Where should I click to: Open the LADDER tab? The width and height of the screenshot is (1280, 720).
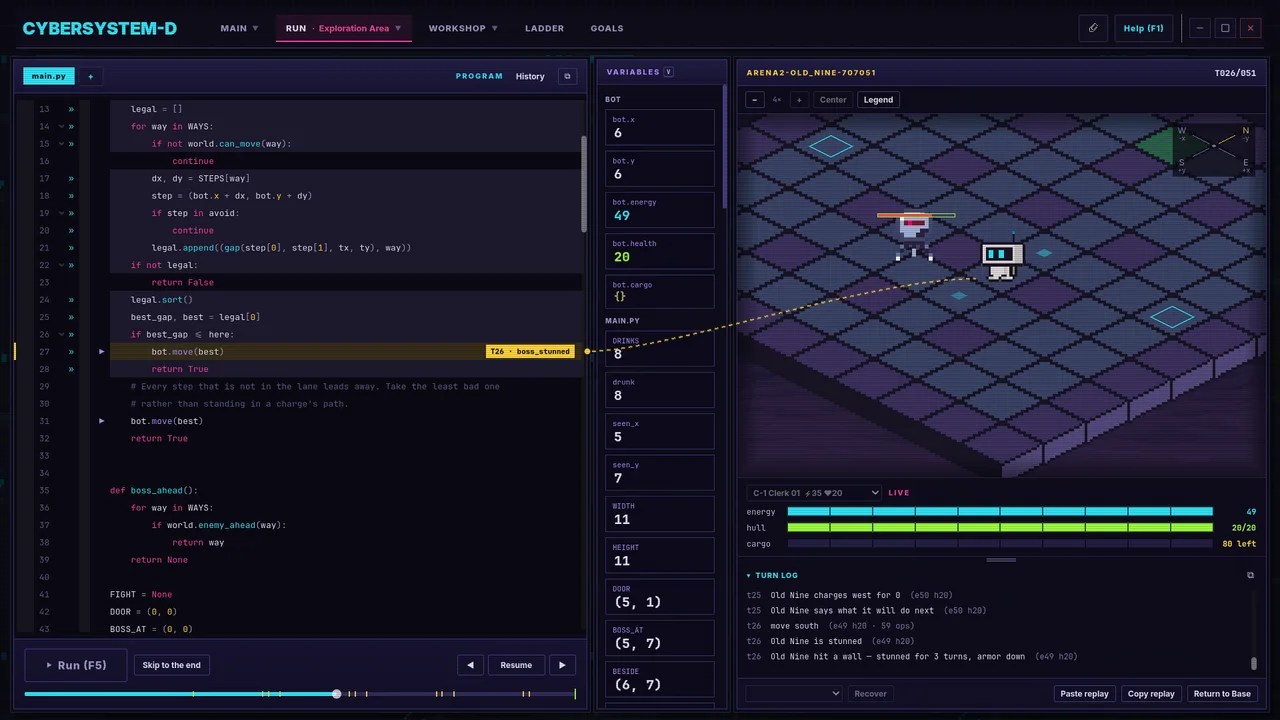(x=544, y=28)
